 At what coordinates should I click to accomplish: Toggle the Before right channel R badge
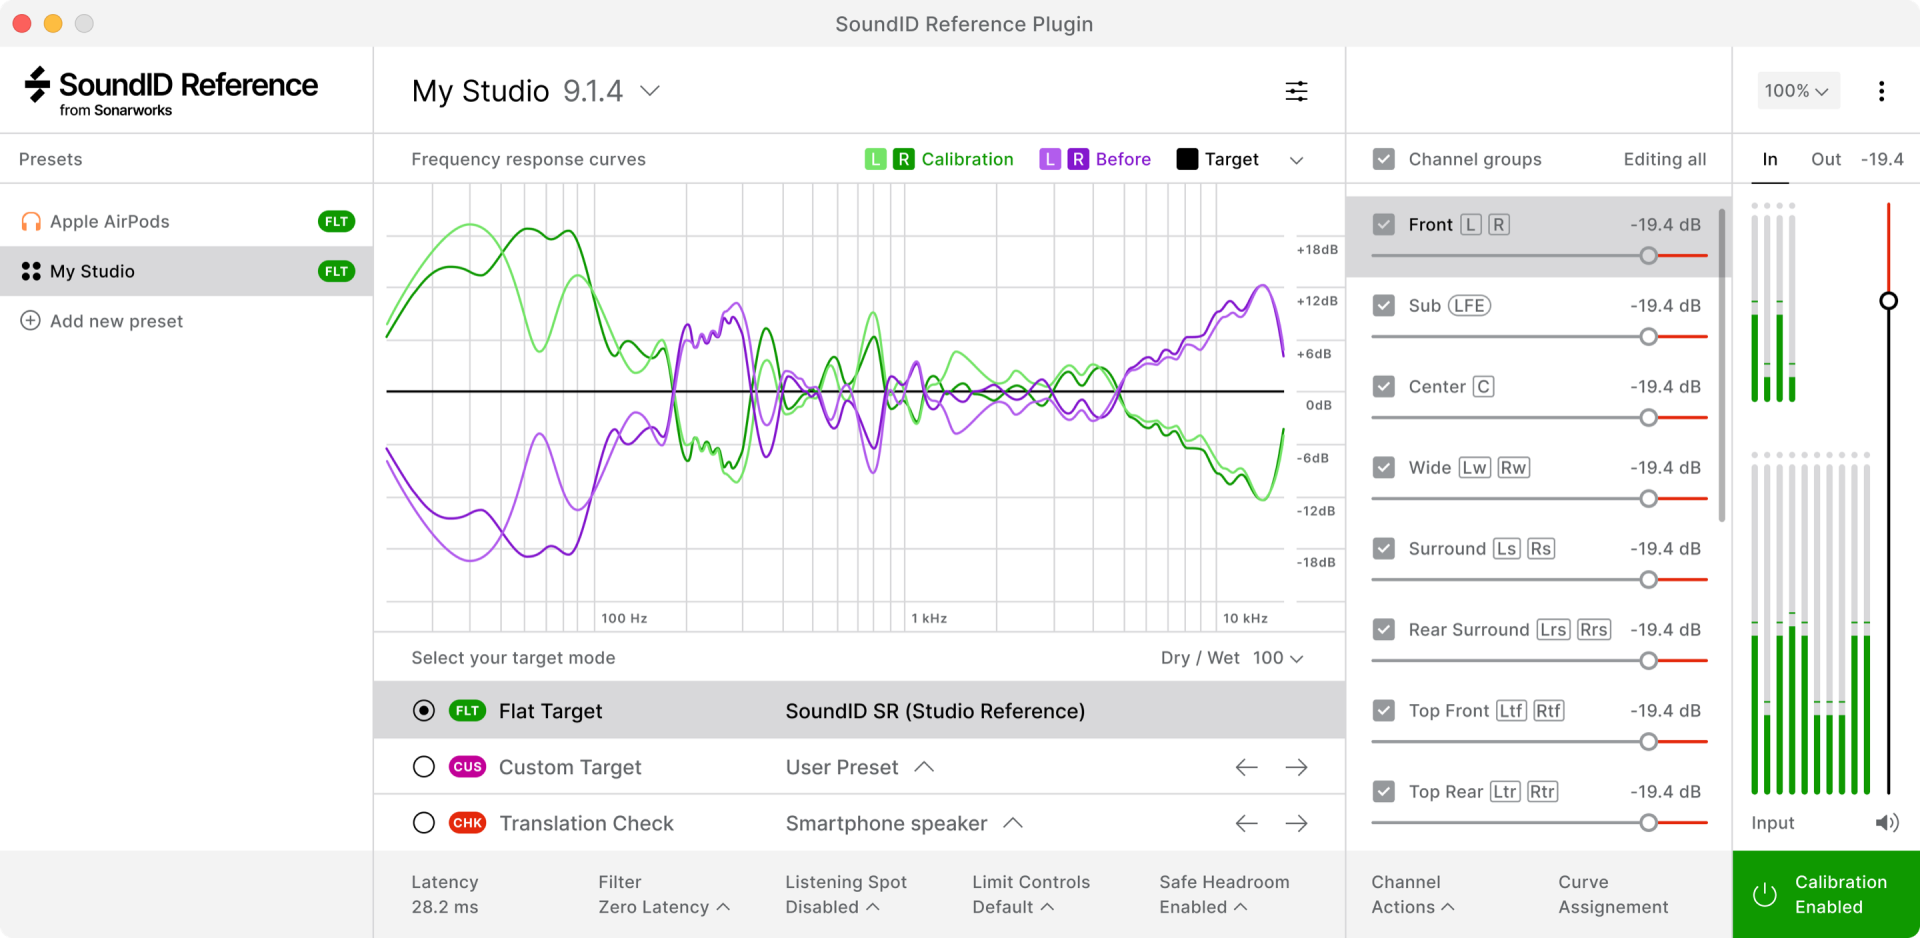[1078, 159]
